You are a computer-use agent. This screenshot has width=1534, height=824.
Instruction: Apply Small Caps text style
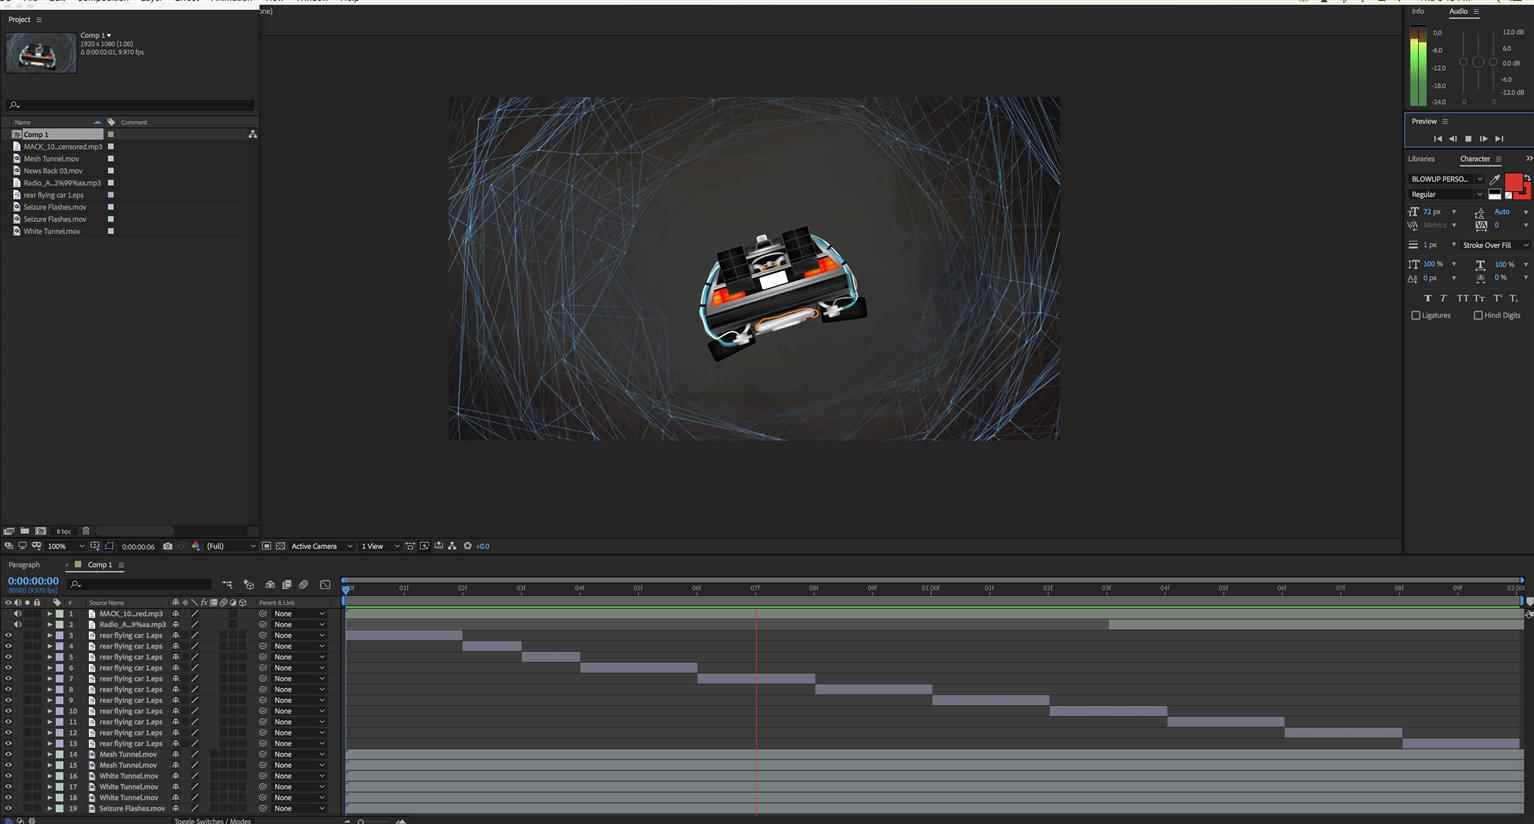[1479, 298]
